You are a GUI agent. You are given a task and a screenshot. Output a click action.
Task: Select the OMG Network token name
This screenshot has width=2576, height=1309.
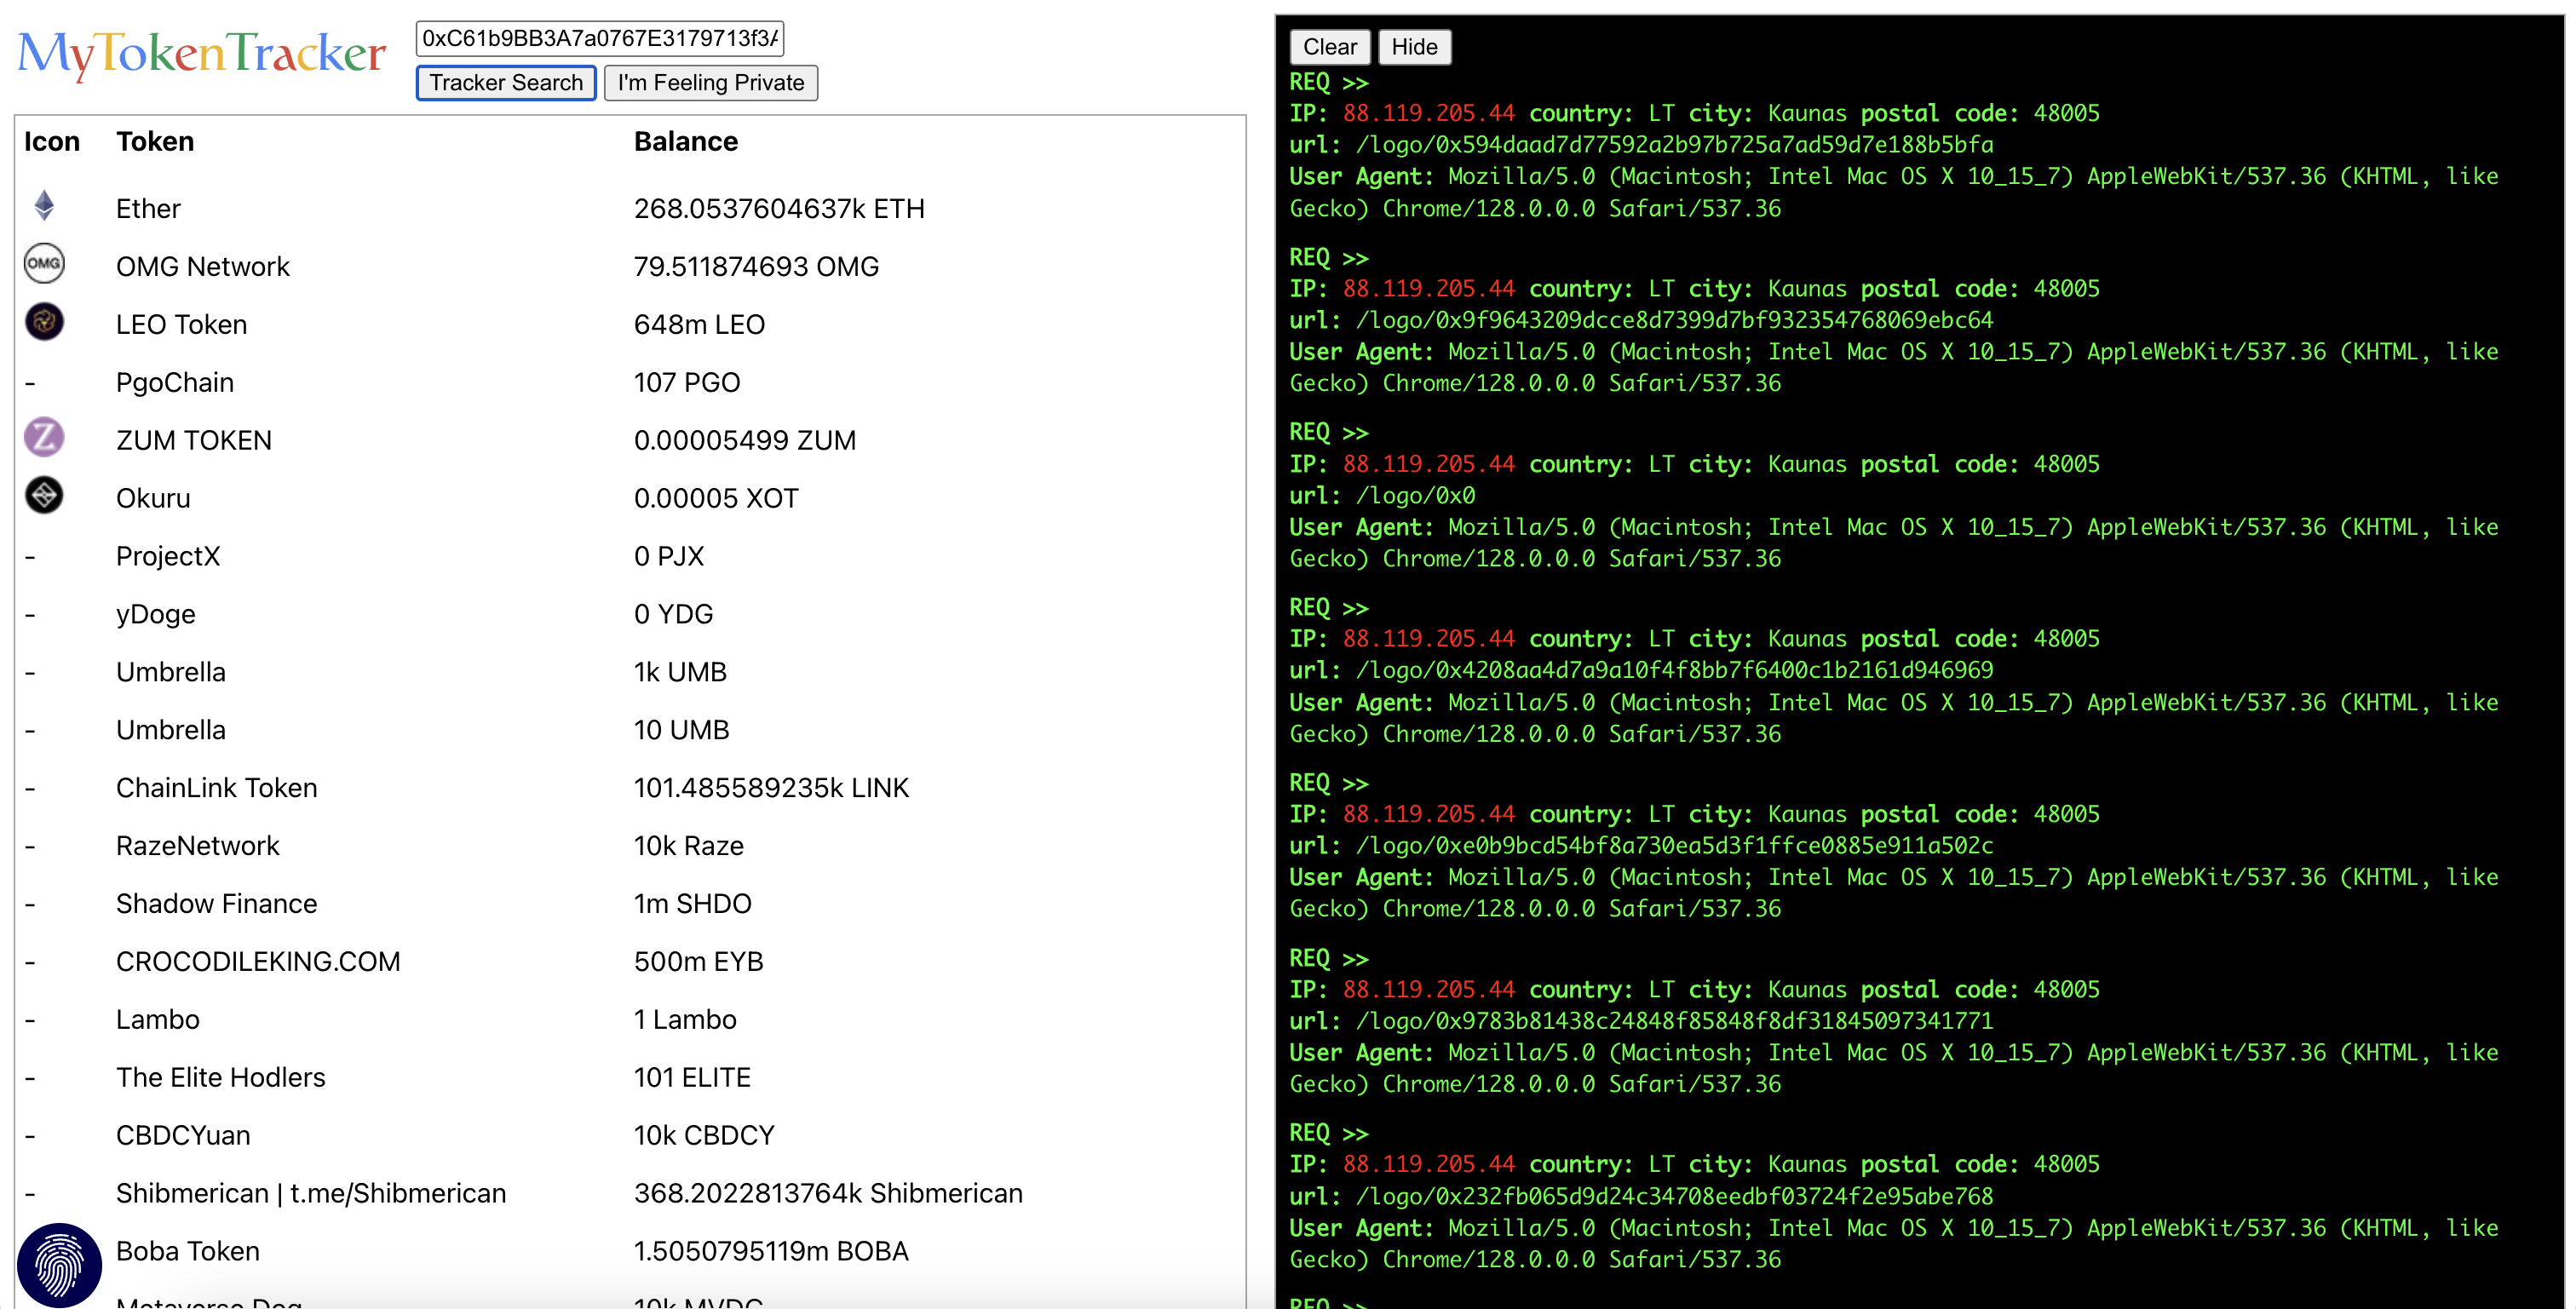(203, 267)
